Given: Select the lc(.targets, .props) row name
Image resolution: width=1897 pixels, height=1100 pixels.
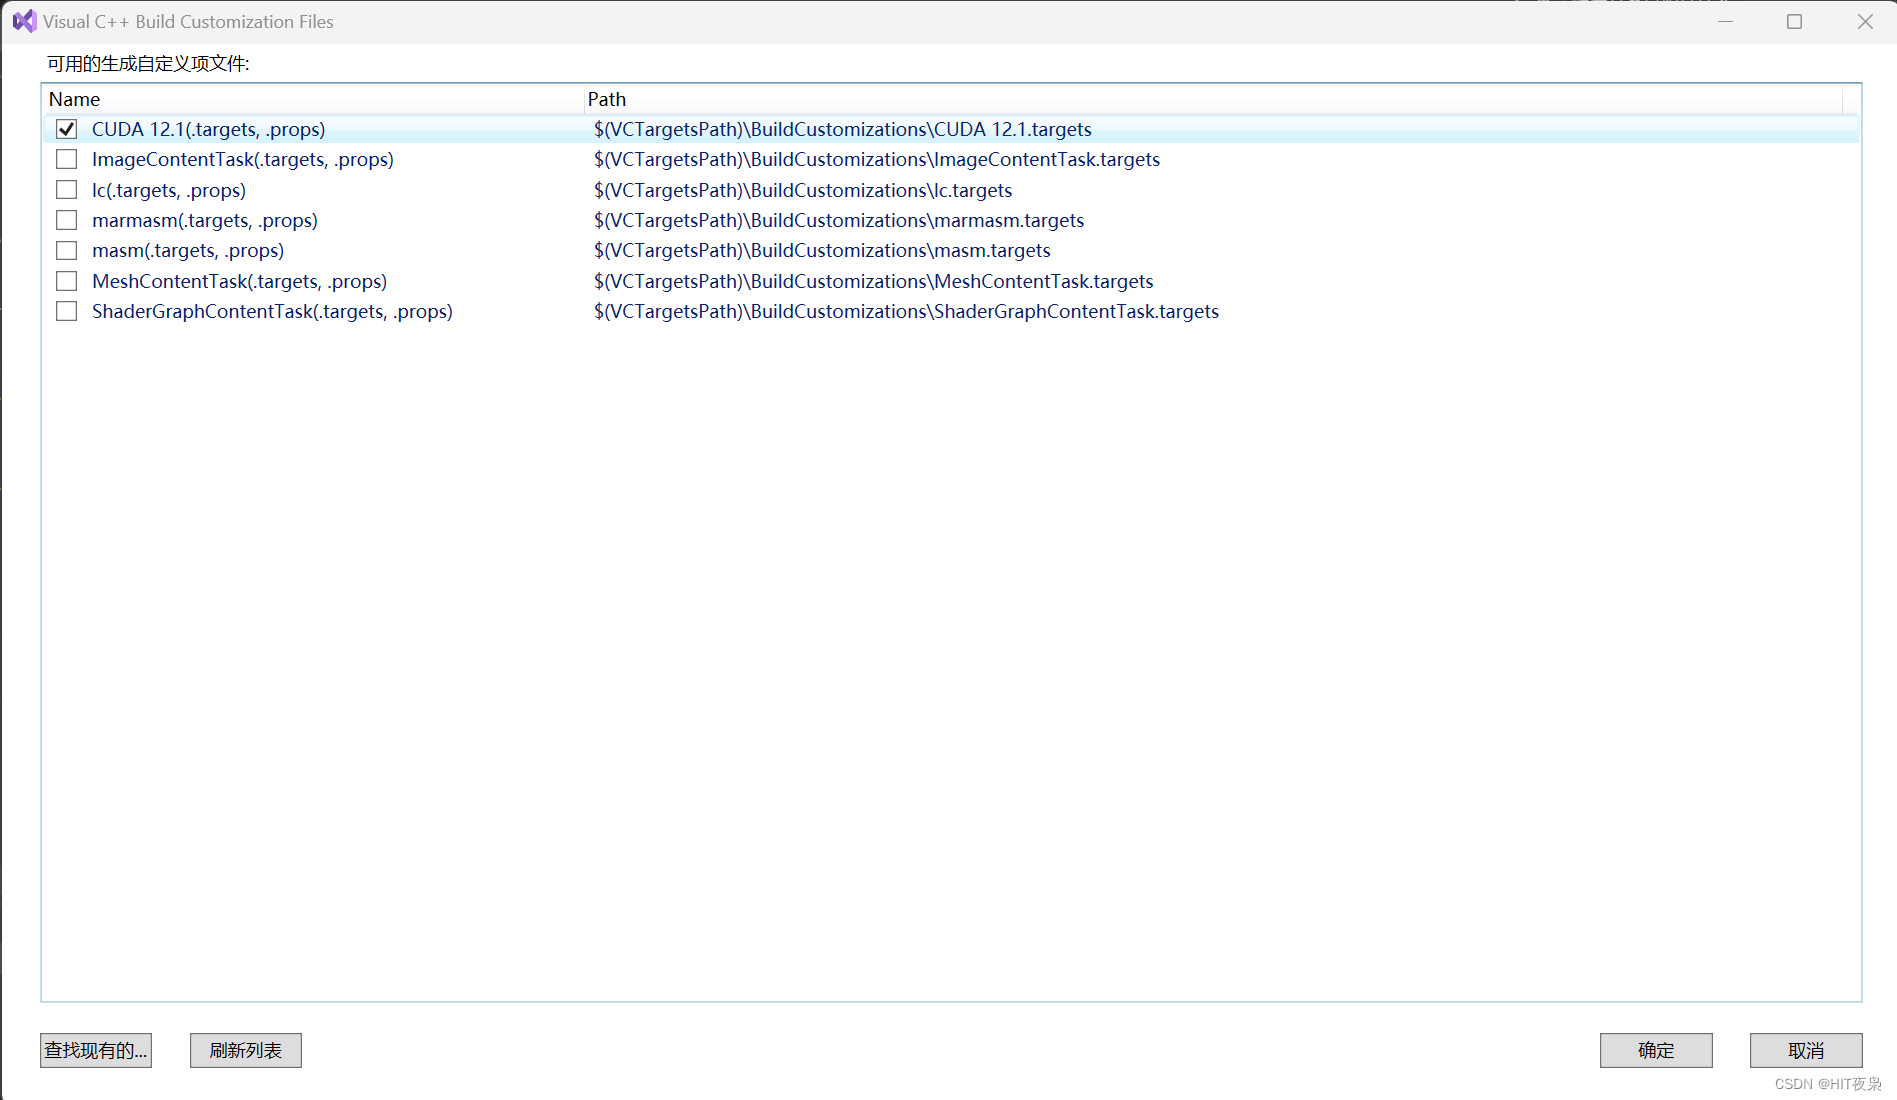Looking at the screenshot, I should click(x=169, y=190).
